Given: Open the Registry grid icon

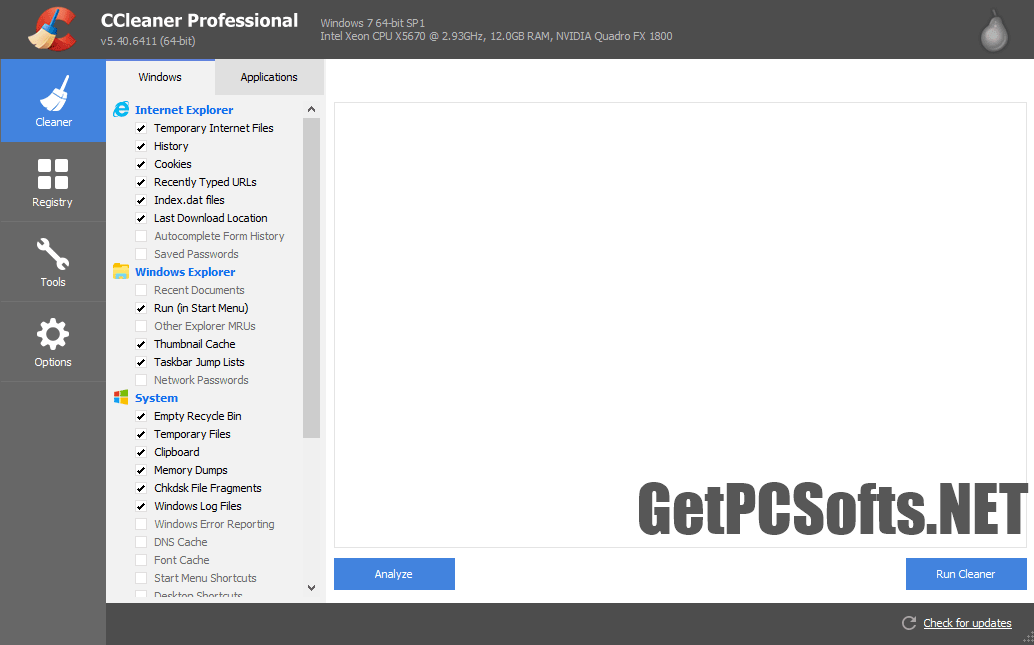Looking at the screenshot, I should coord(53,174).
